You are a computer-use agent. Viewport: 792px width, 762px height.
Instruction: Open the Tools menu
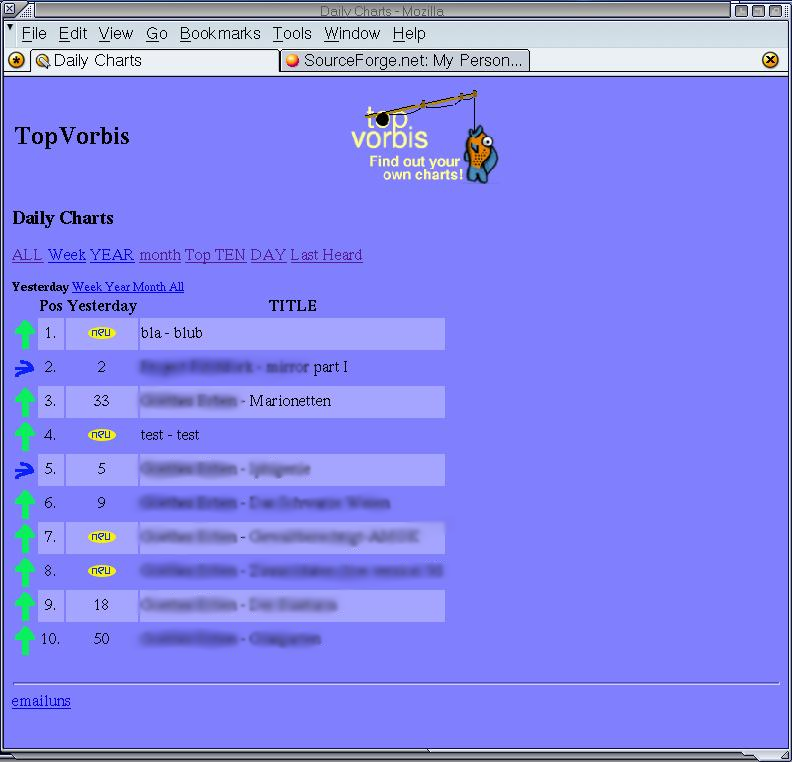[292, 34]
